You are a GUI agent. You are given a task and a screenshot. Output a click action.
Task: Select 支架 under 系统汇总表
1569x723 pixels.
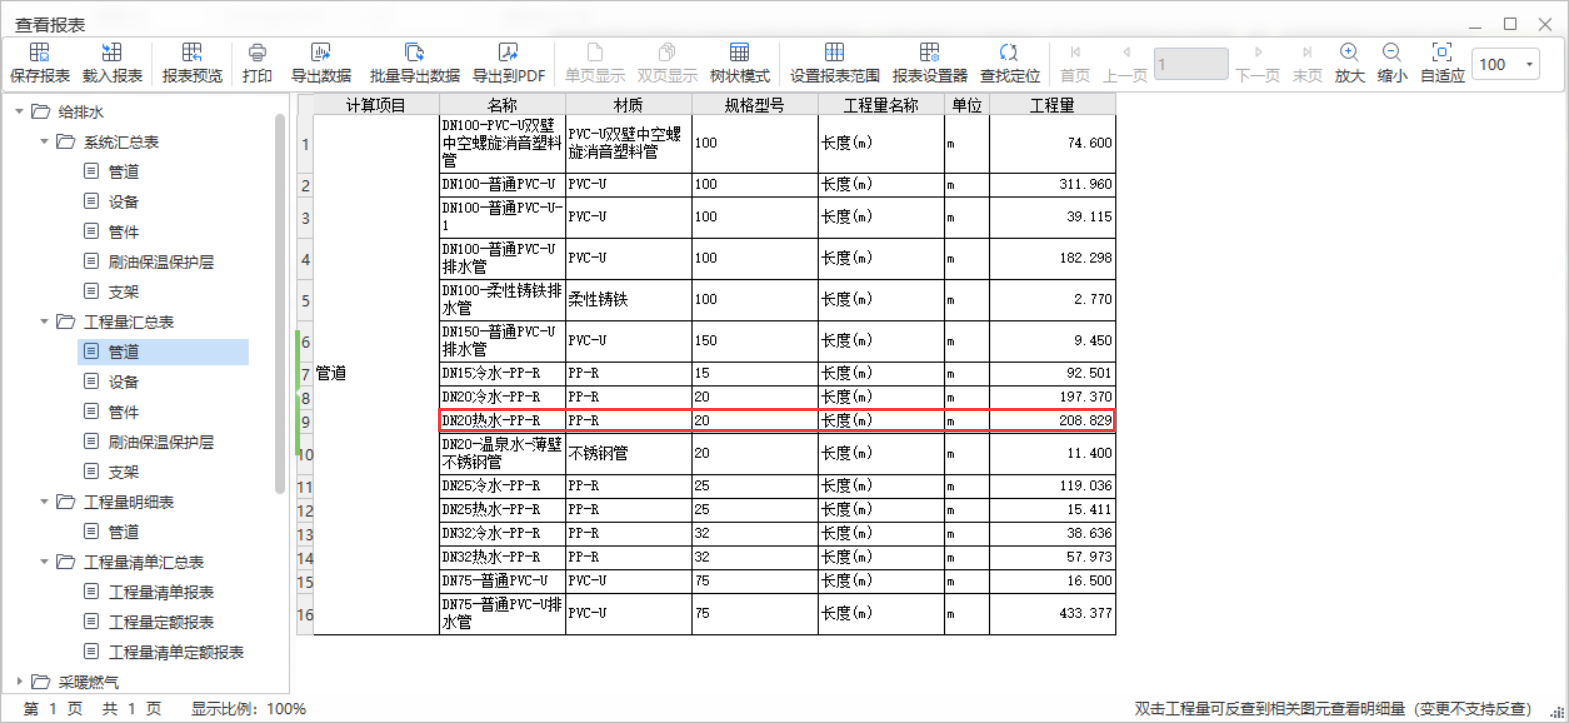click(123, 292)
